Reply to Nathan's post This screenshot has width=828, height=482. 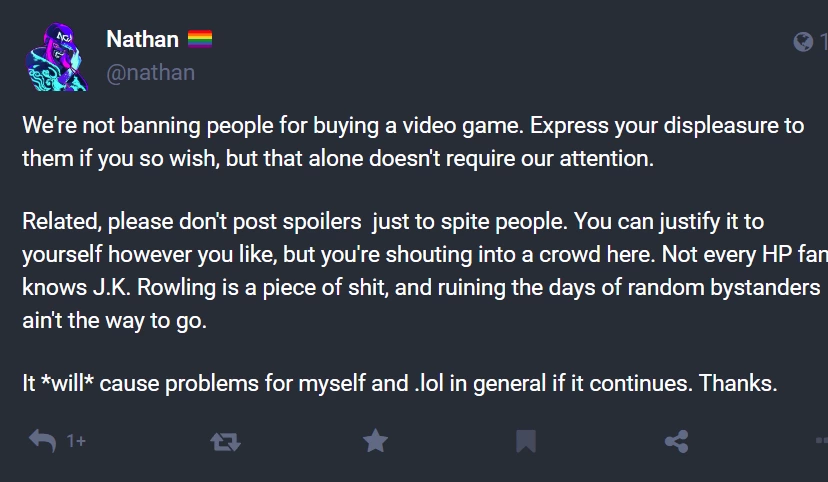click(42, 440)
